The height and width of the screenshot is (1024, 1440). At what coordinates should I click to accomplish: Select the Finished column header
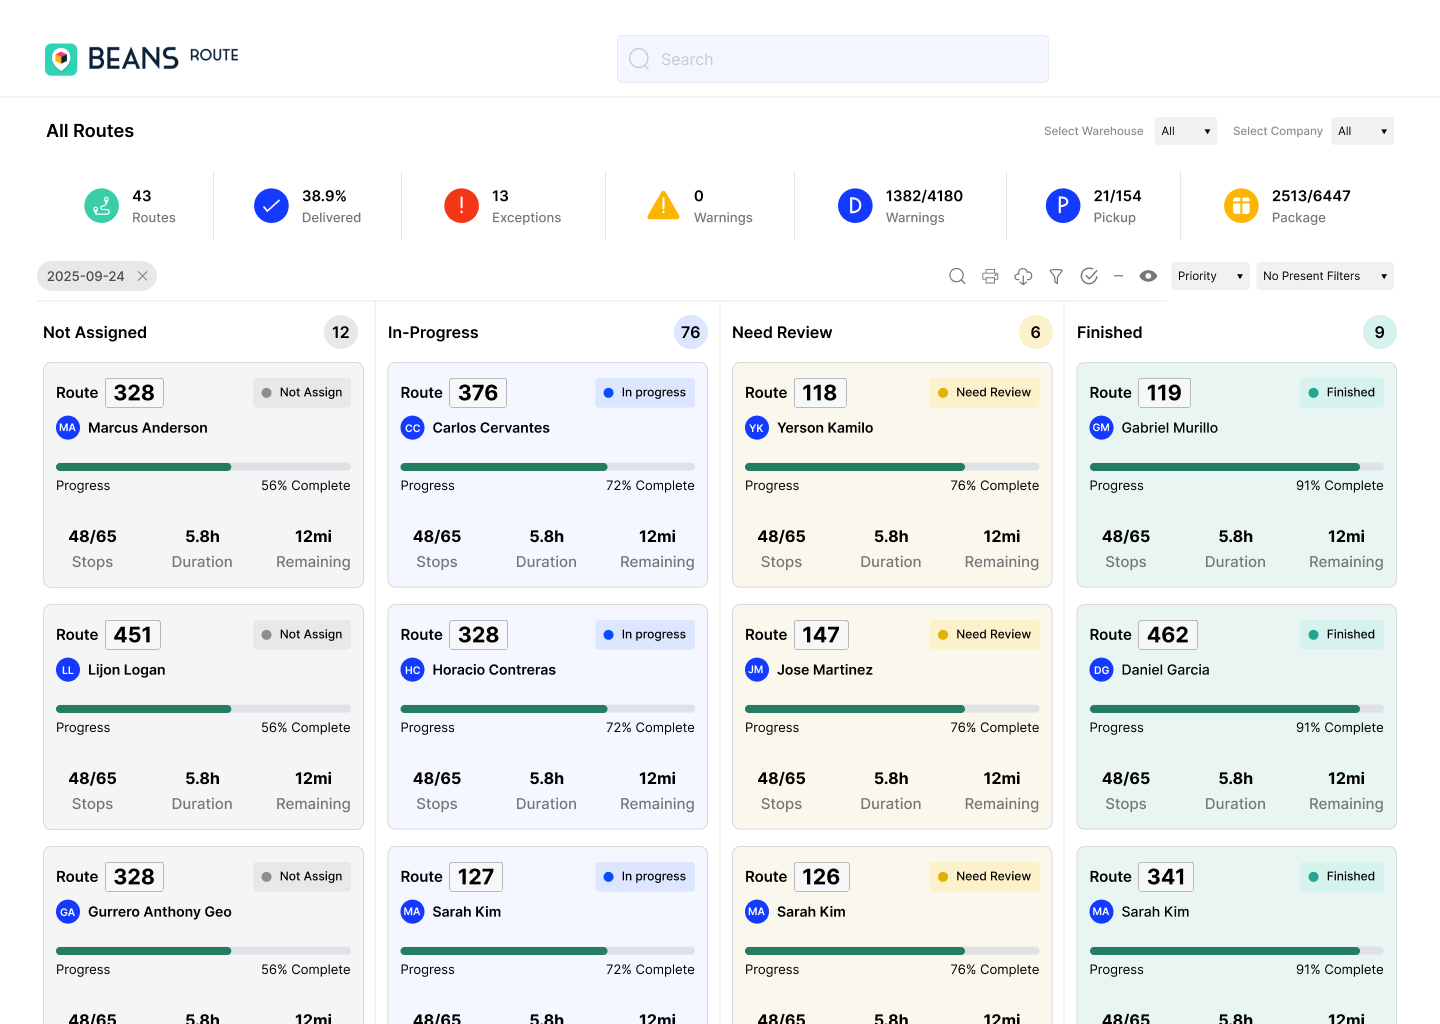click(1109, 332)
